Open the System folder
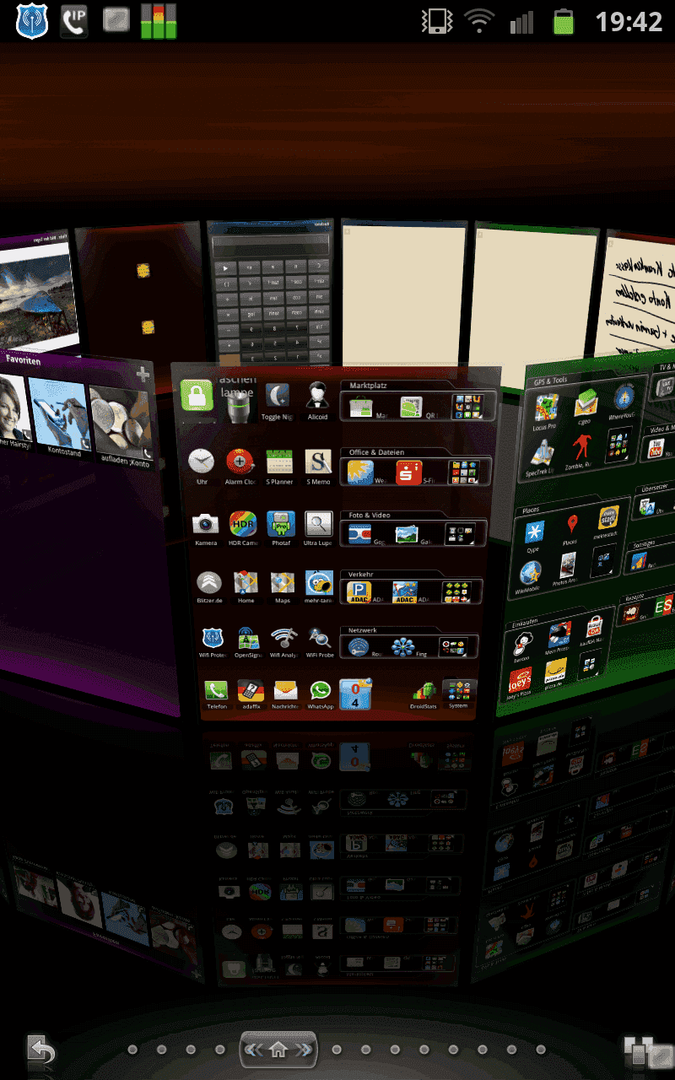 coord(459,692)
